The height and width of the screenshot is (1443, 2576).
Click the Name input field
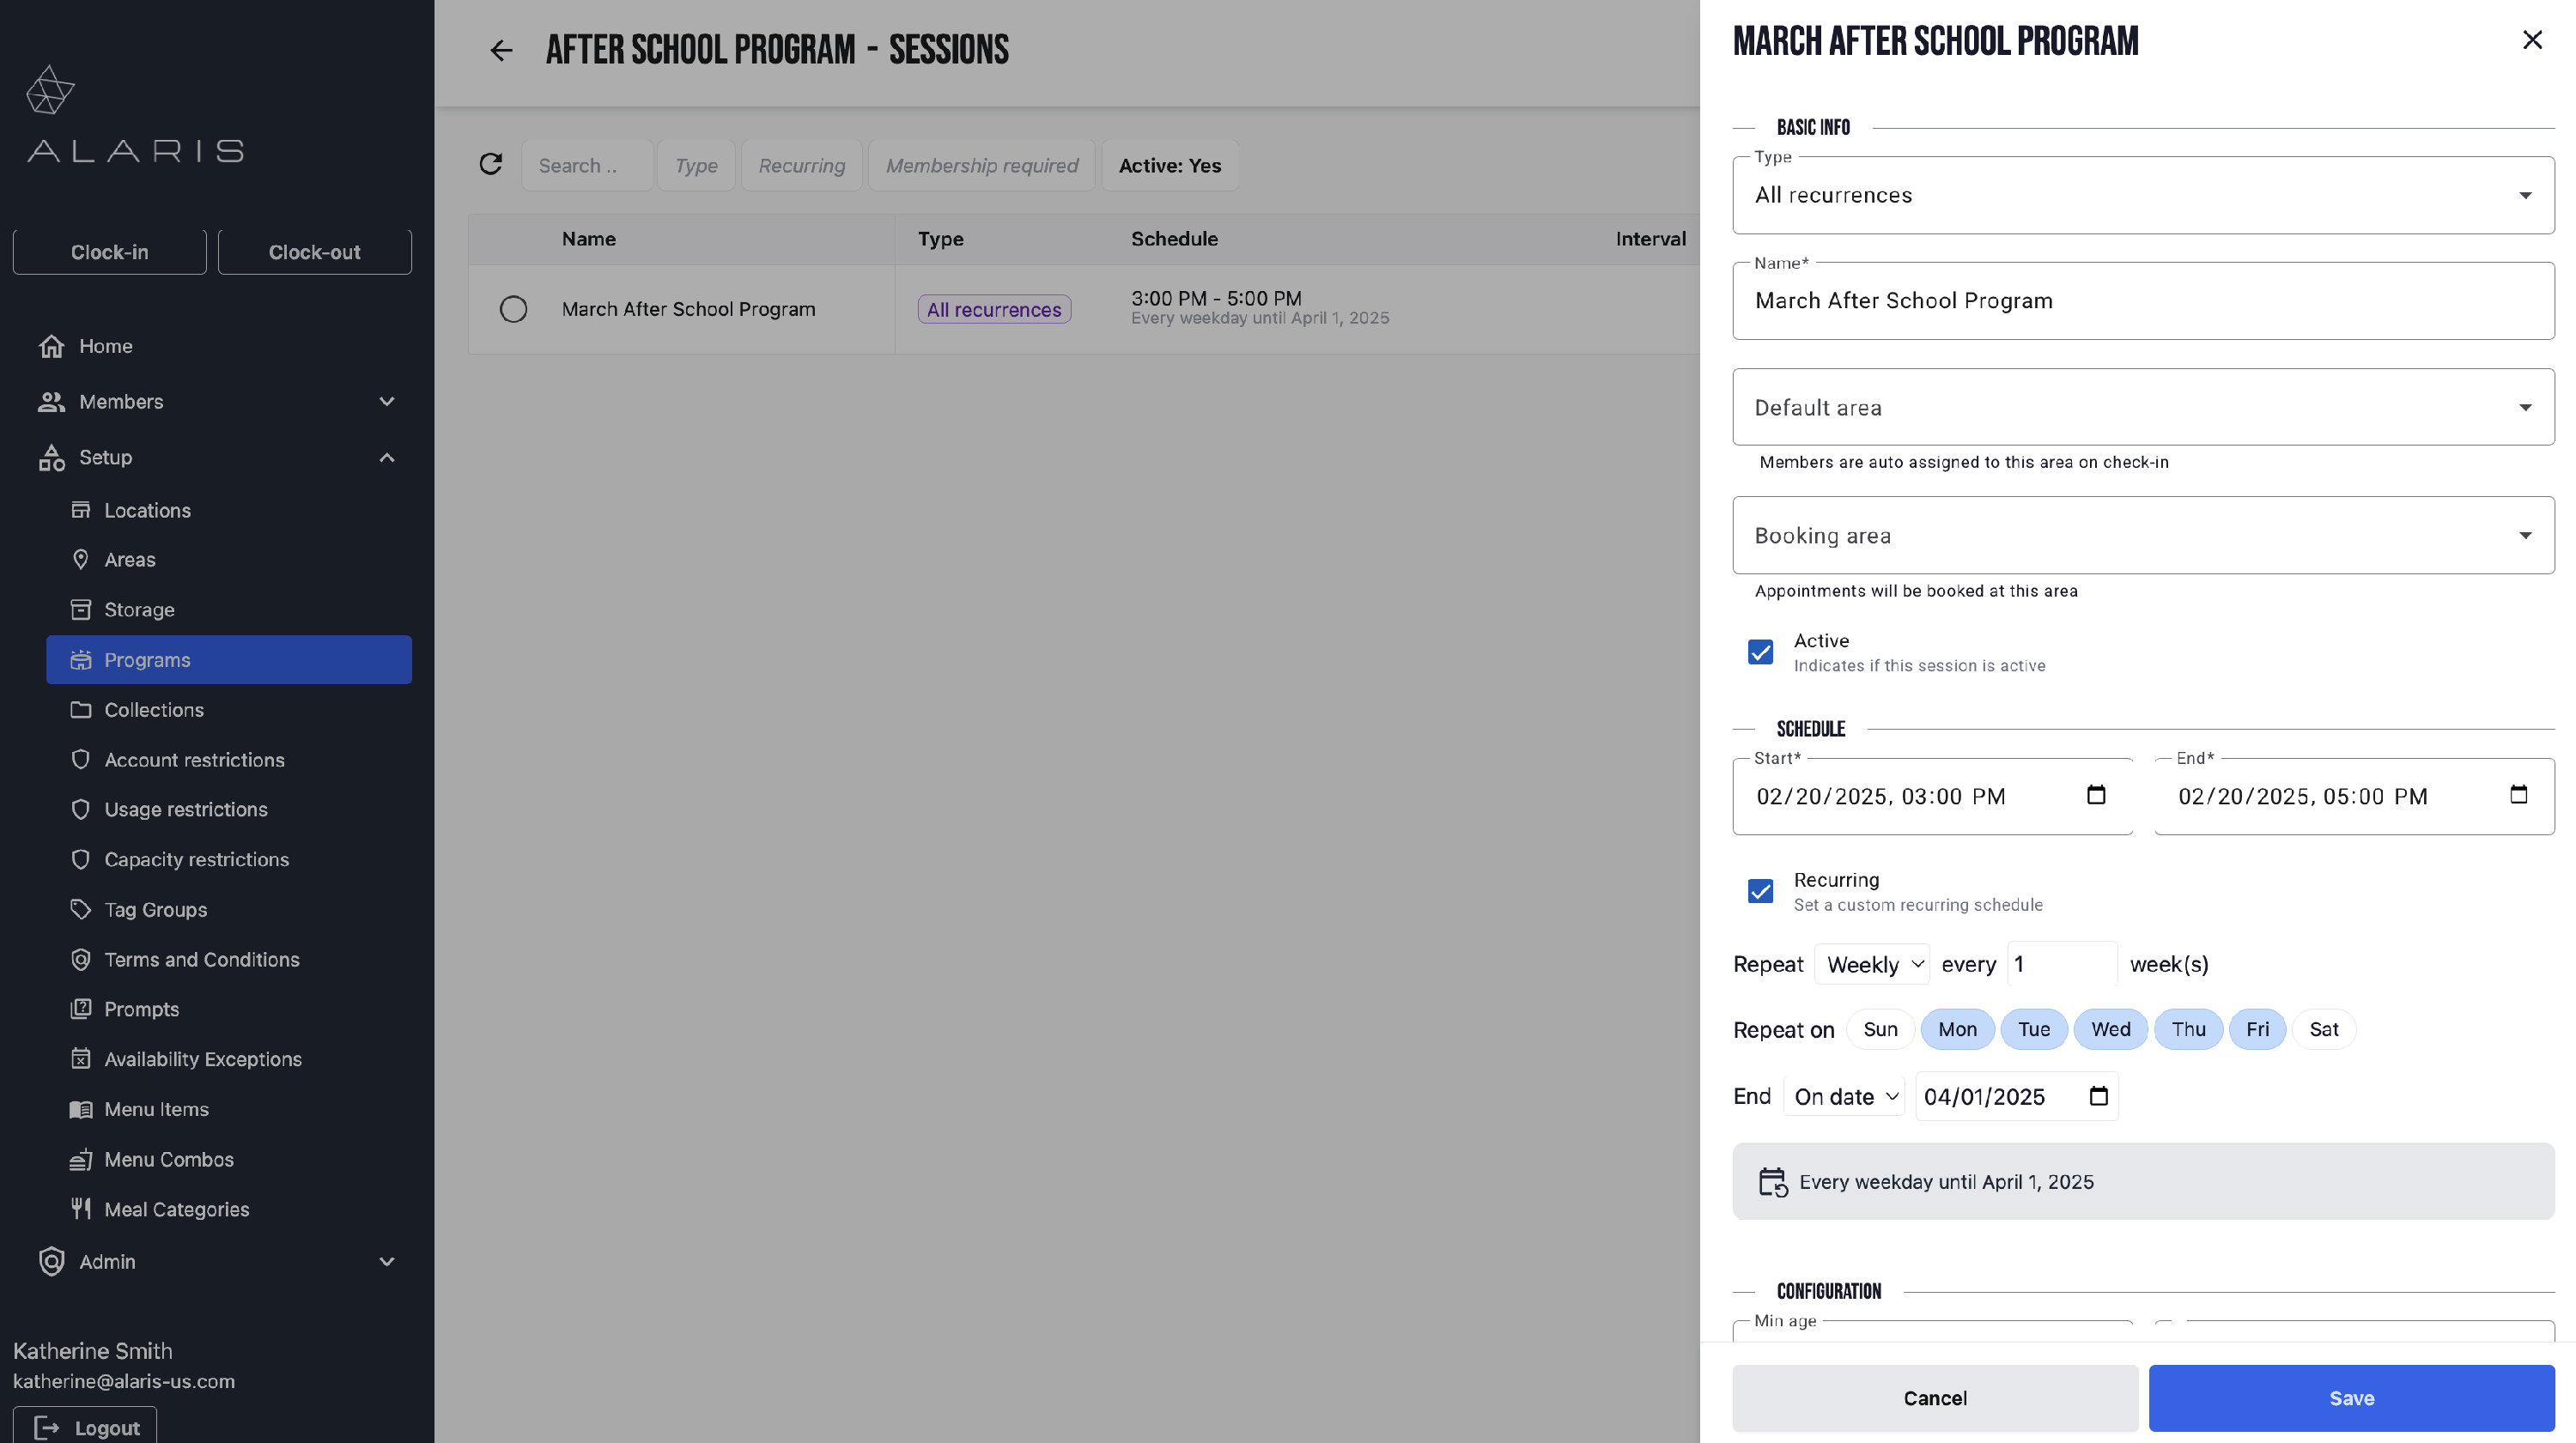(2142, 301)
